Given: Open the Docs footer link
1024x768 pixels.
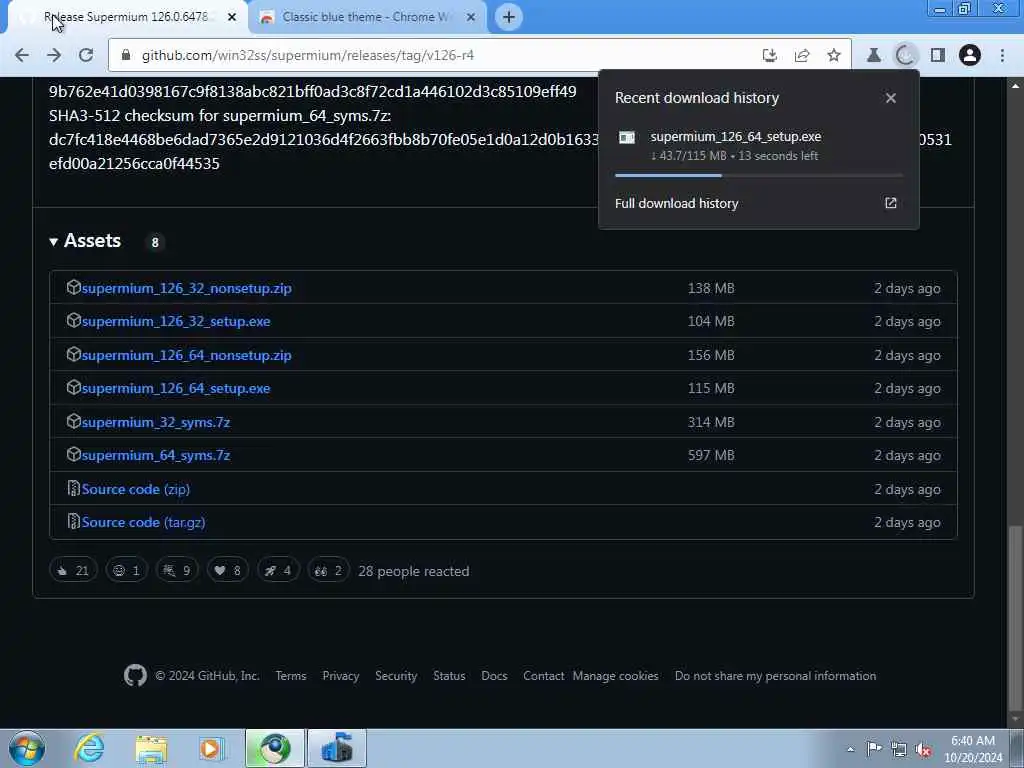Looking at the screenshot, I should pyautogui.click(x=494, y=675).
